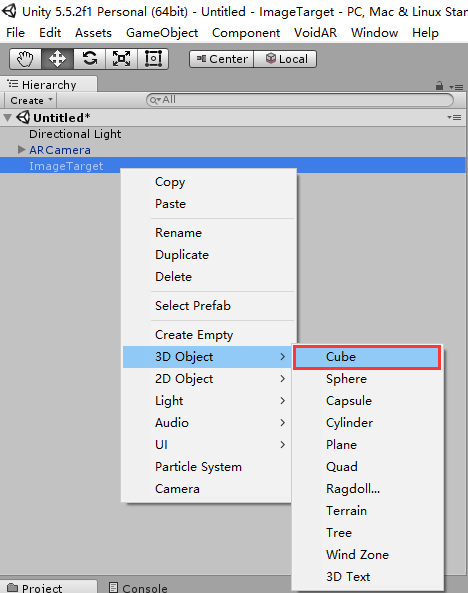Choose Duplicate from context menu

pyautogui.click(x=182, y=255)
